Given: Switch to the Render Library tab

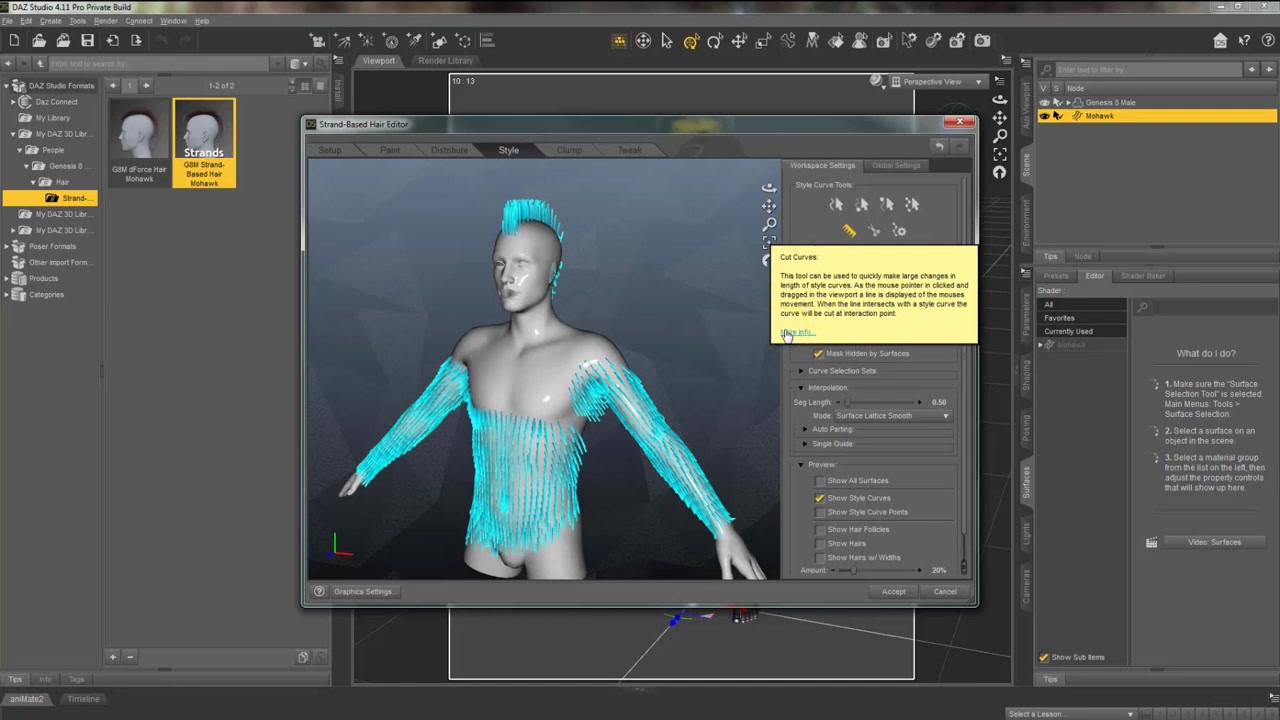Looking at the screenshot, I should 446,61.
